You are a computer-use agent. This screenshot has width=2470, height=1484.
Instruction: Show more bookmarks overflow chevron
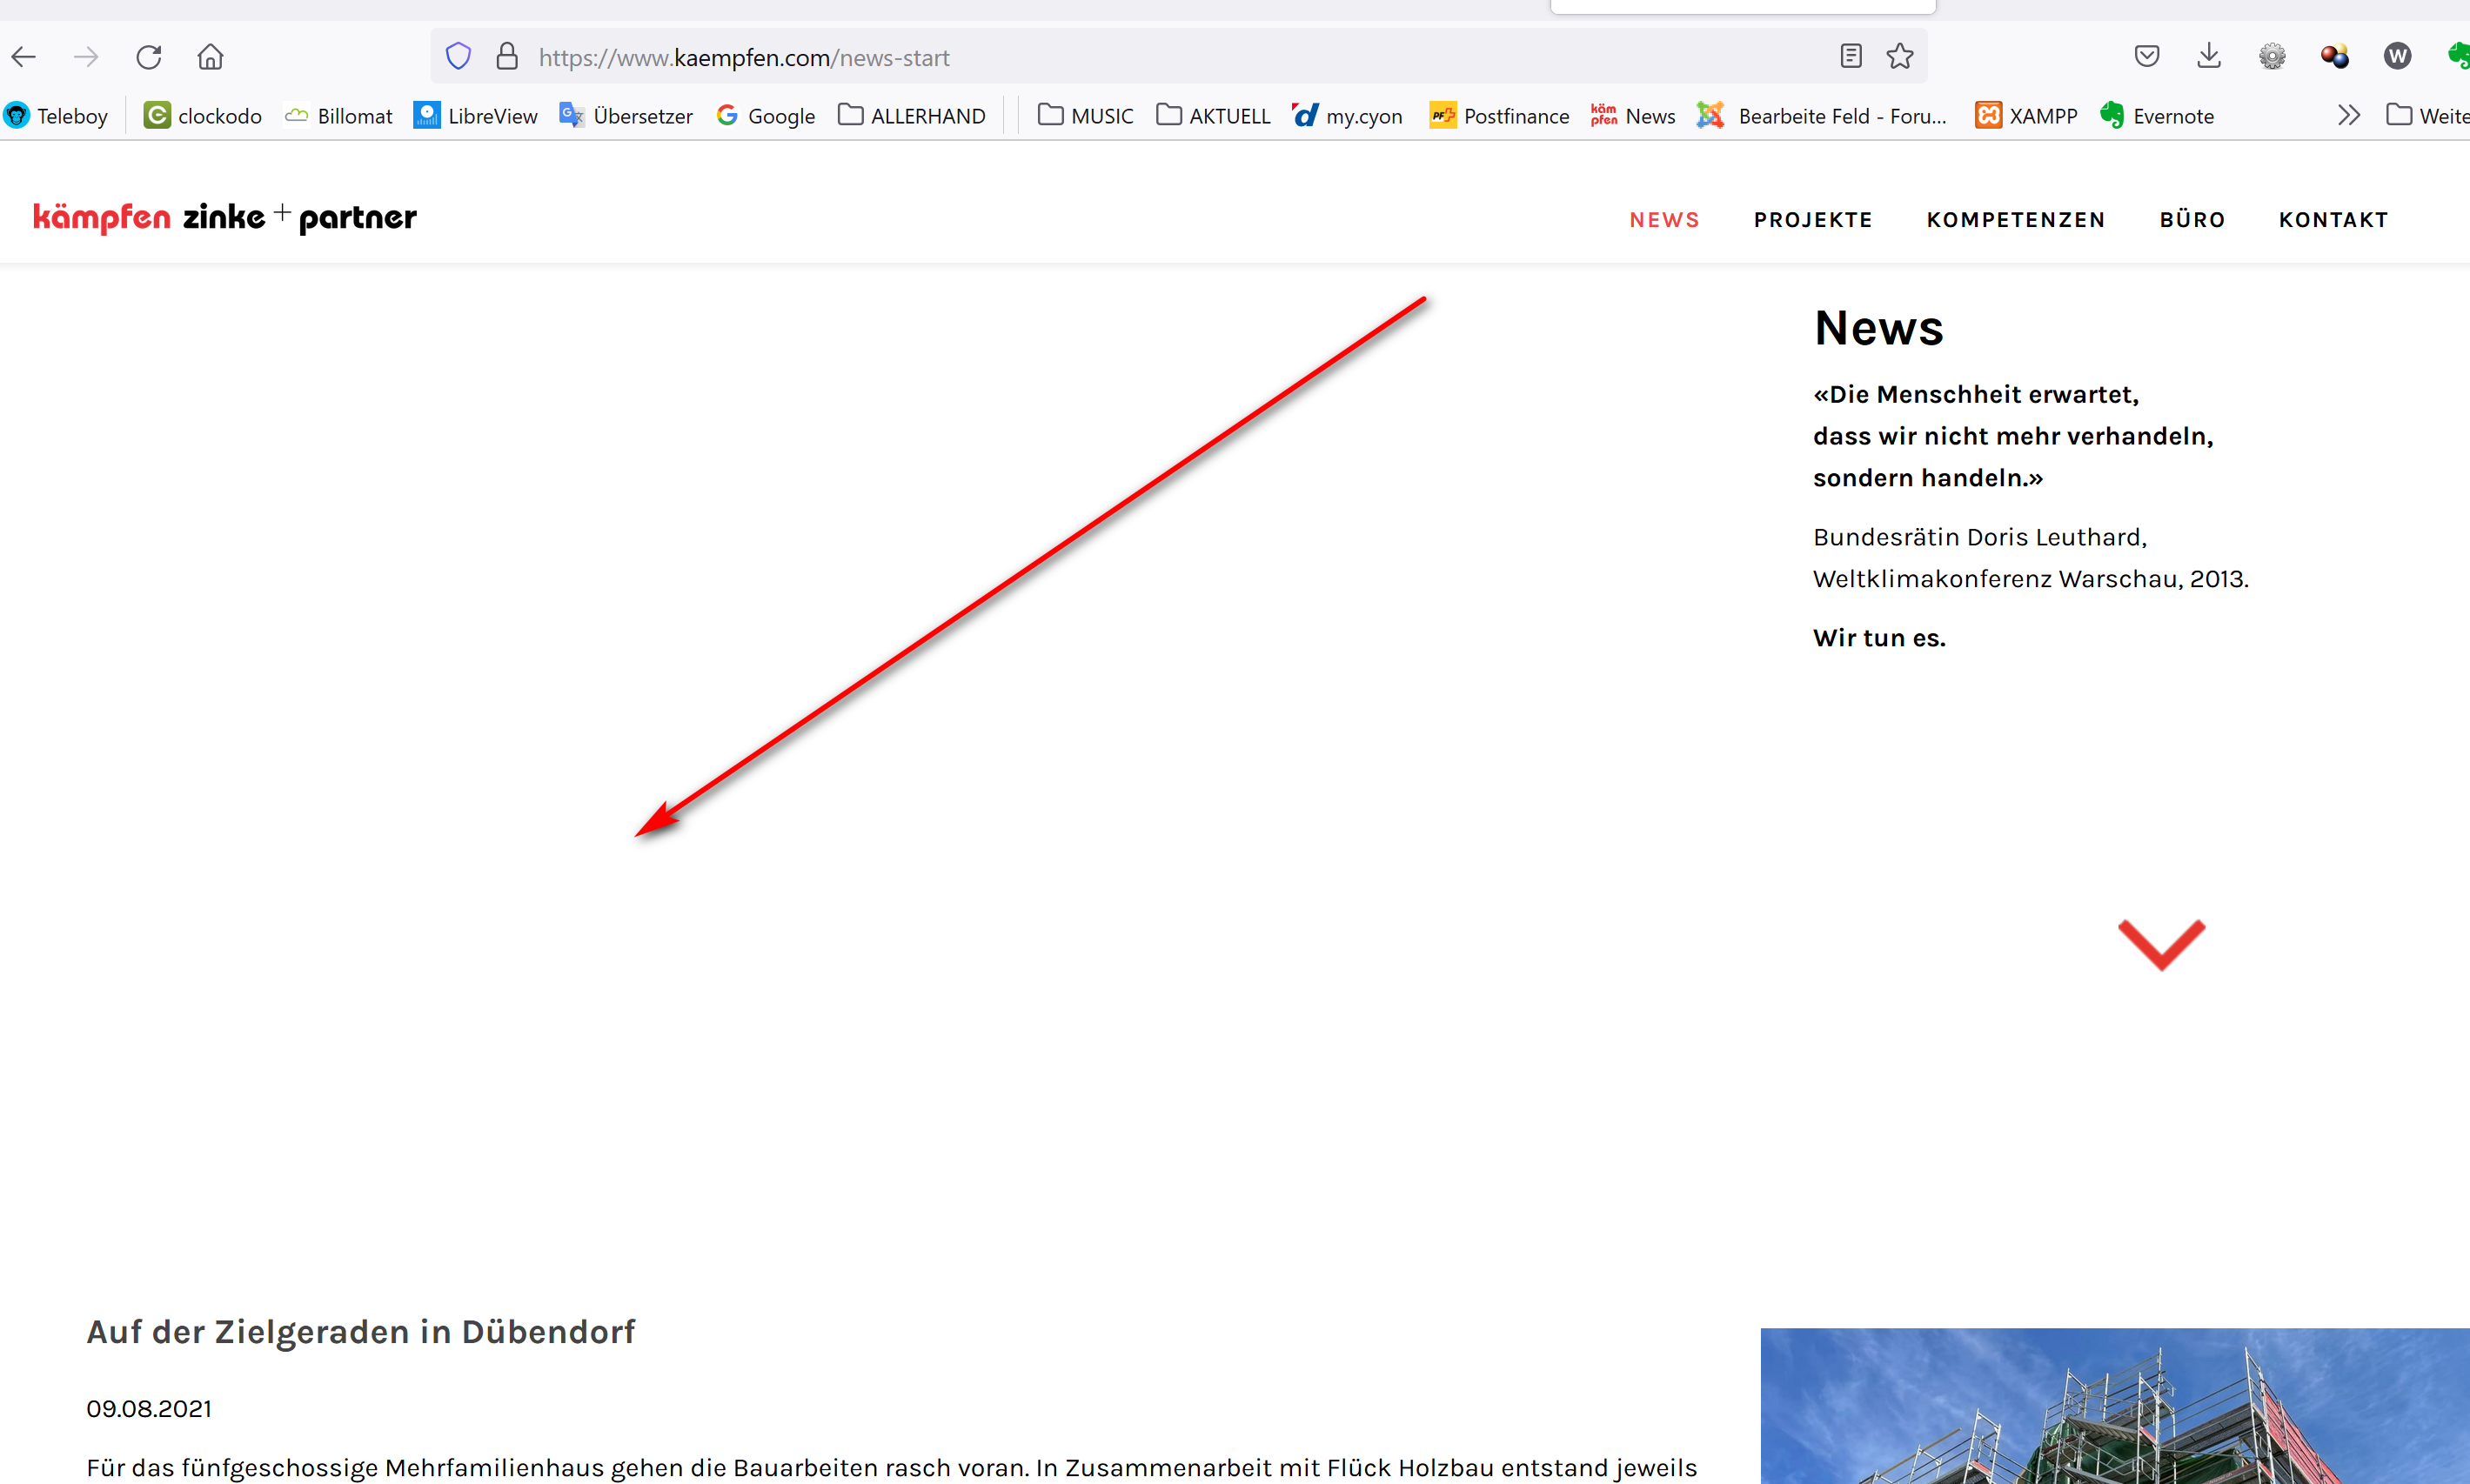point(2349,116)
